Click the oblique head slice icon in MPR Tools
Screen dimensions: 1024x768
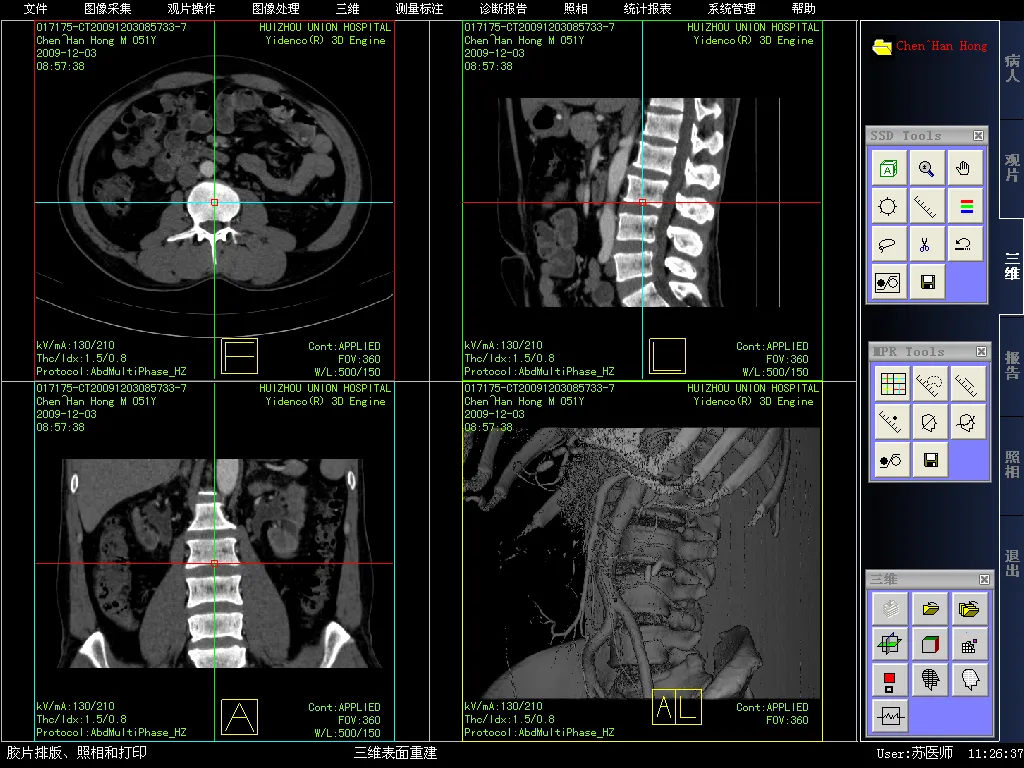point(929,423)
